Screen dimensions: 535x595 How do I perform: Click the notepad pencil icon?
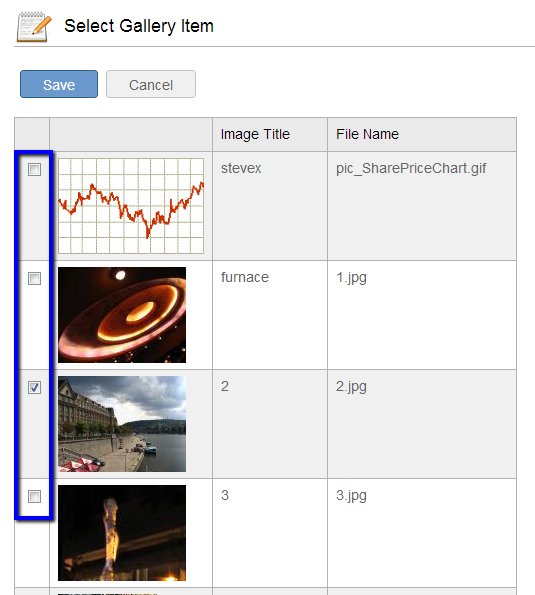34,26
